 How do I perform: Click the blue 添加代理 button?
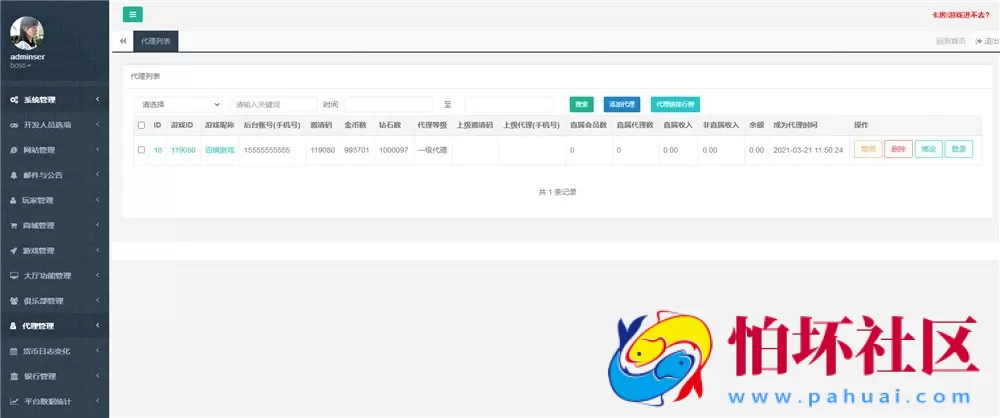pos(622,104)
